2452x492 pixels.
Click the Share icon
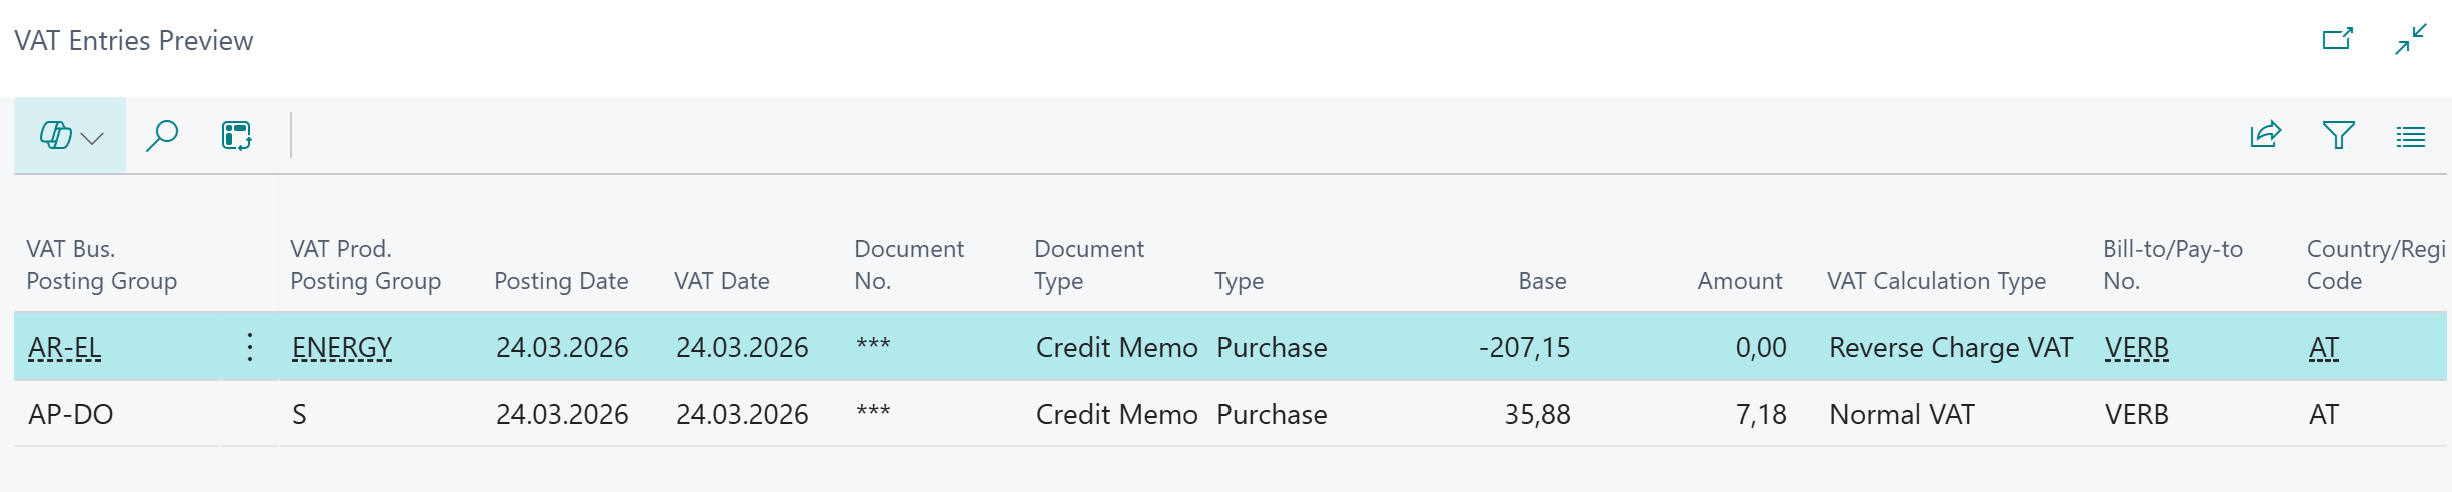(x=2265, y=135)
